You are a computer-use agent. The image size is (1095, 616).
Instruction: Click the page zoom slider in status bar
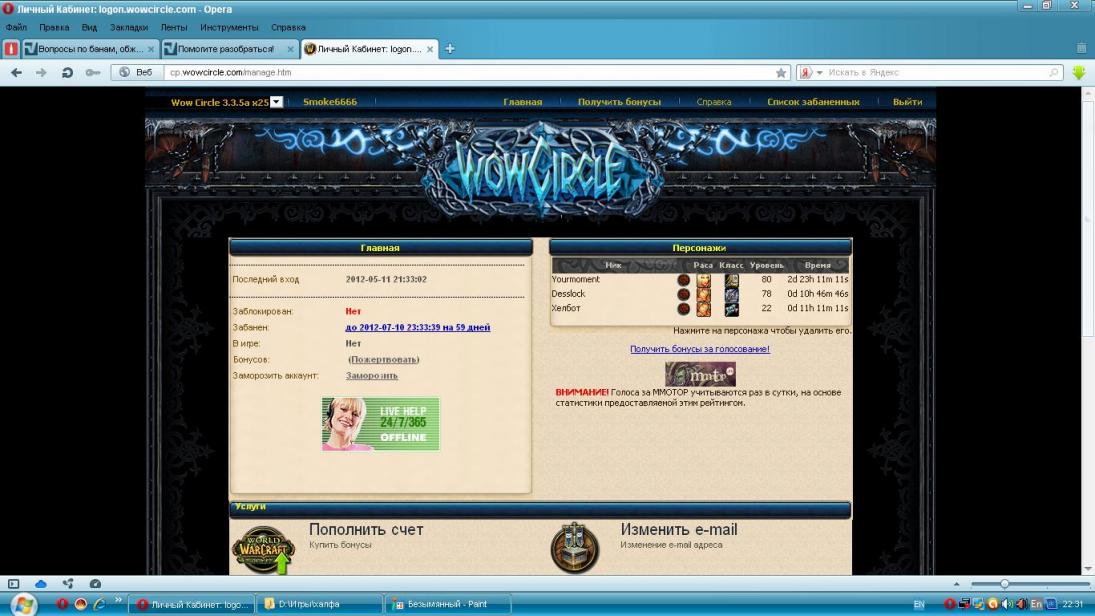pyautogui.click(x=1005, y=584)
